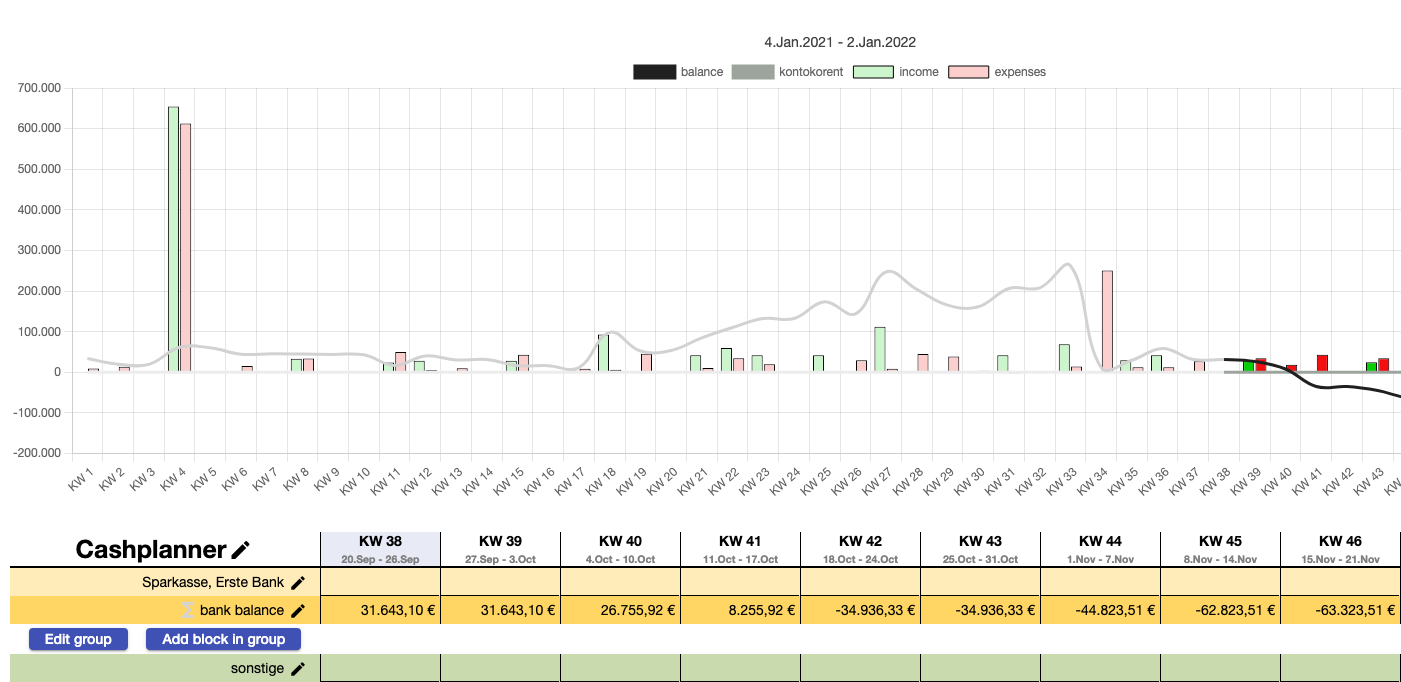
Task: Edit the Sparkasse, Erste Bank row name
Action: coord(298,582)
